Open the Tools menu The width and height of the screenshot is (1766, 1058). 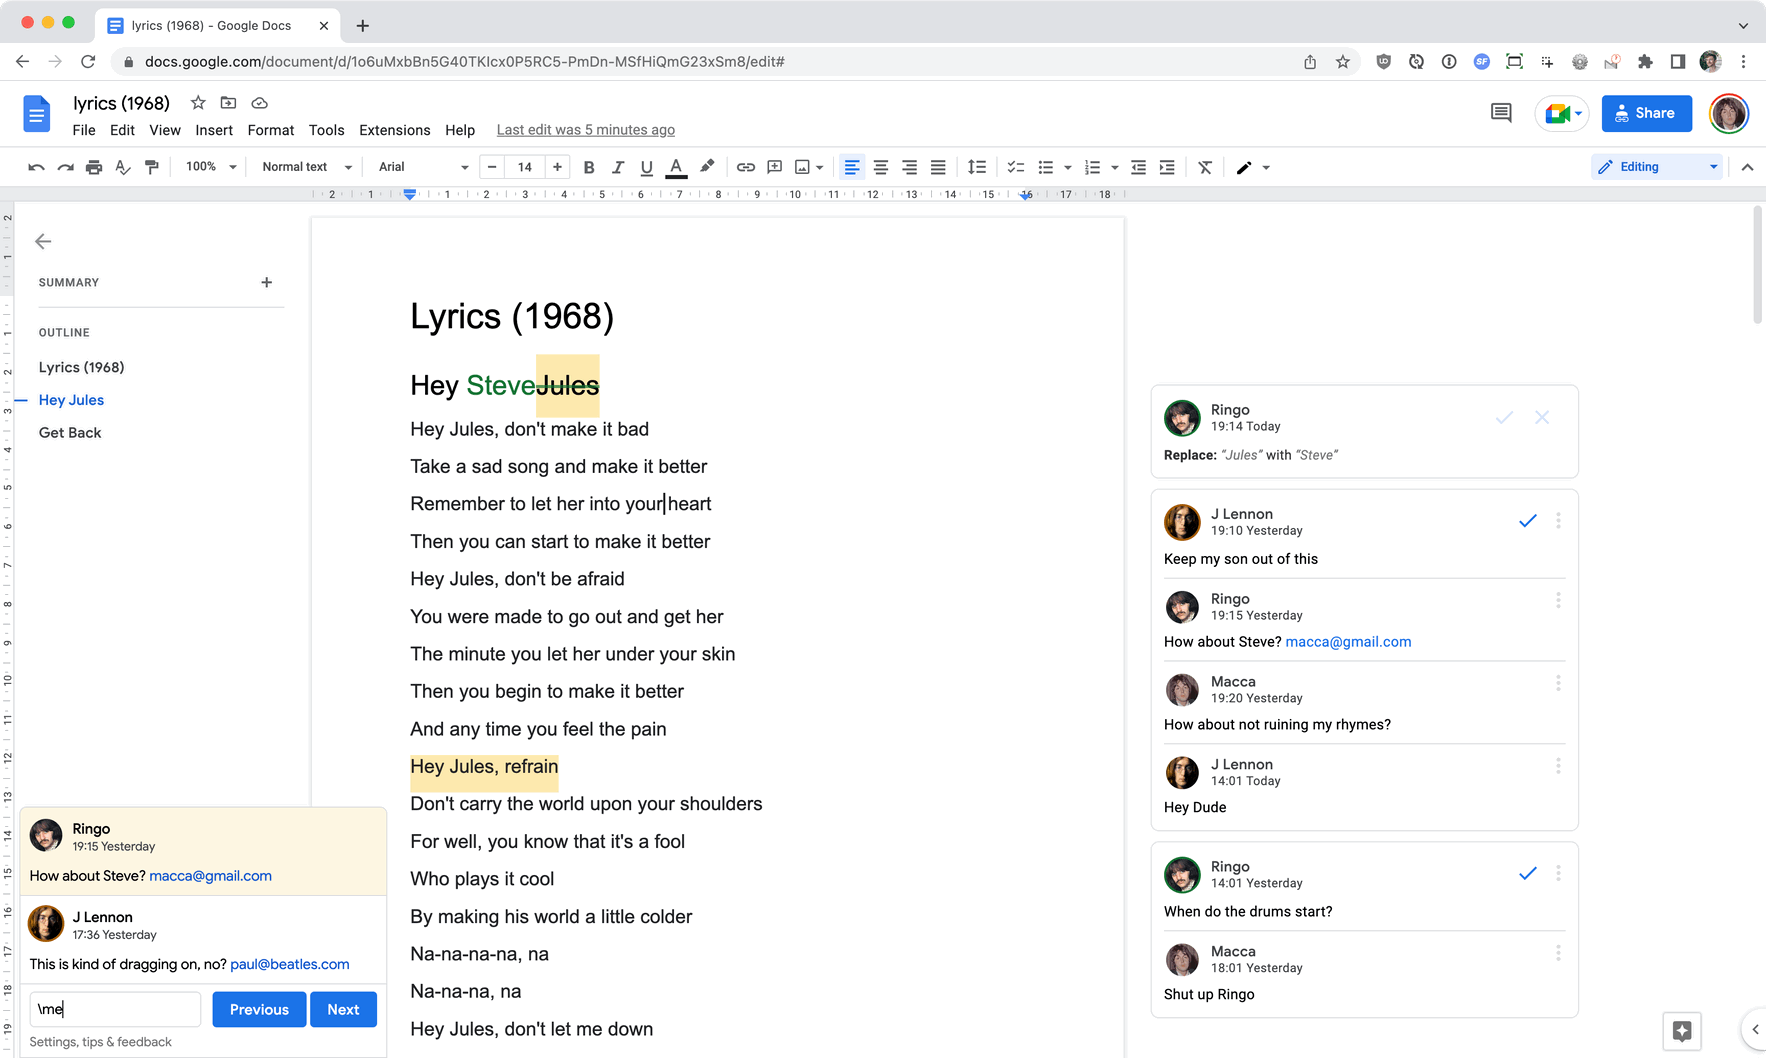(x=326, y=130)
